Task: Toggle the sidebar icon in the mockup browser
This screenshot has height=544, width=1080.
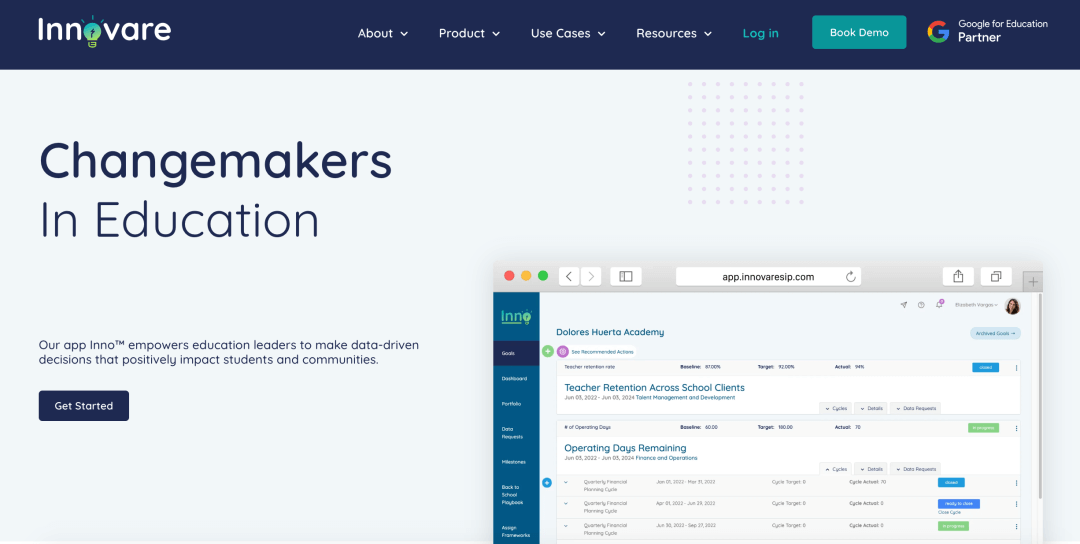Action: [x=625, y=276]
